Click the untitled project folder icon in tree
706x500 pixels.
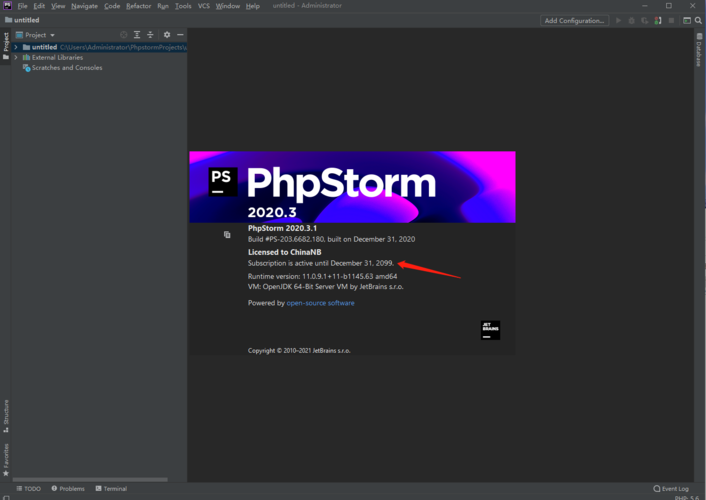[26, 47]
